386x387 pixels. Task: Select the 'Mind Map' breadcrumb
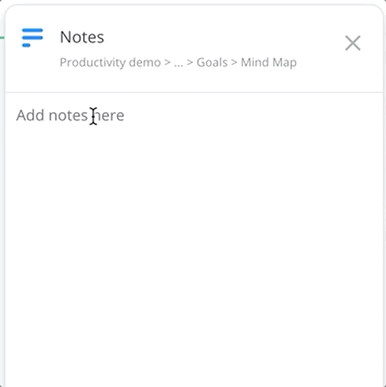[x=269, y=63]
